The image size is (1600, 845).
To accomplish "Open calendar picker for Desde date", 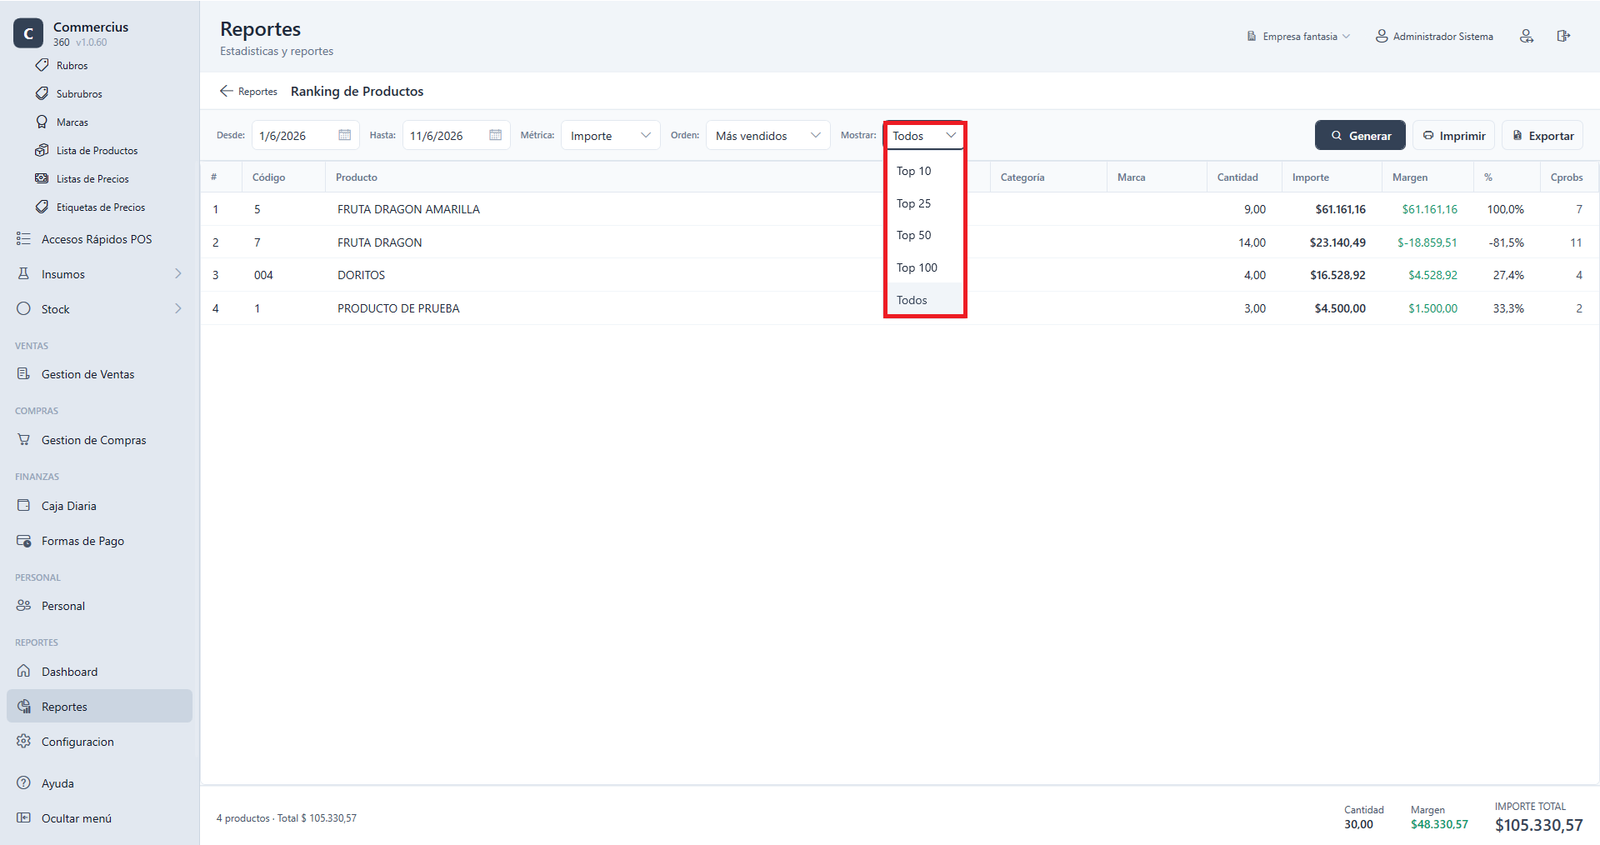I will (x=344, y=135).
